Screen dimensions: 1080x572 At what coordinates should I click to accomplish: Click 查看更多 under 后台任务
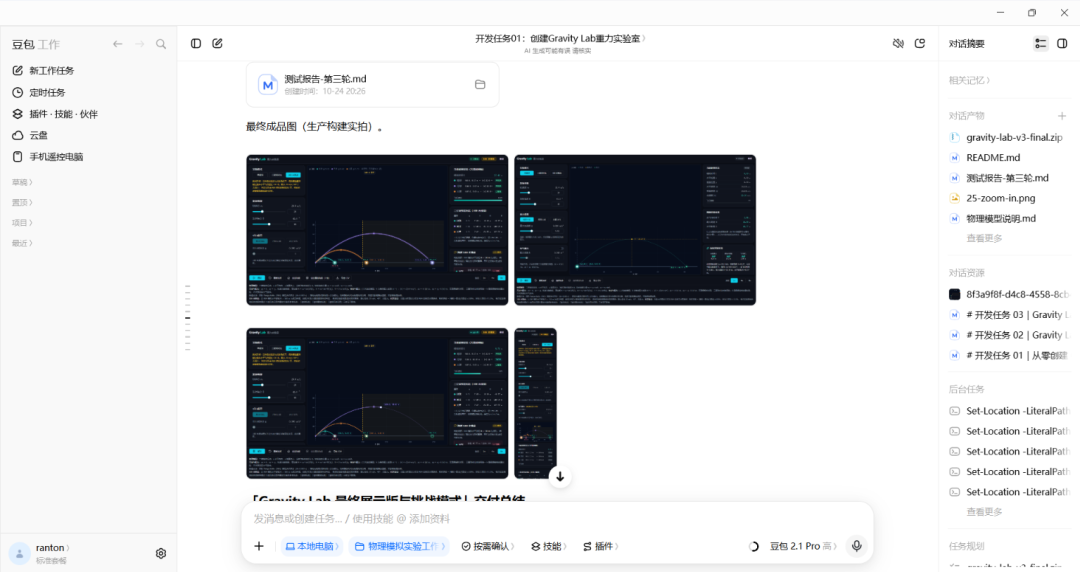[984, 512]
